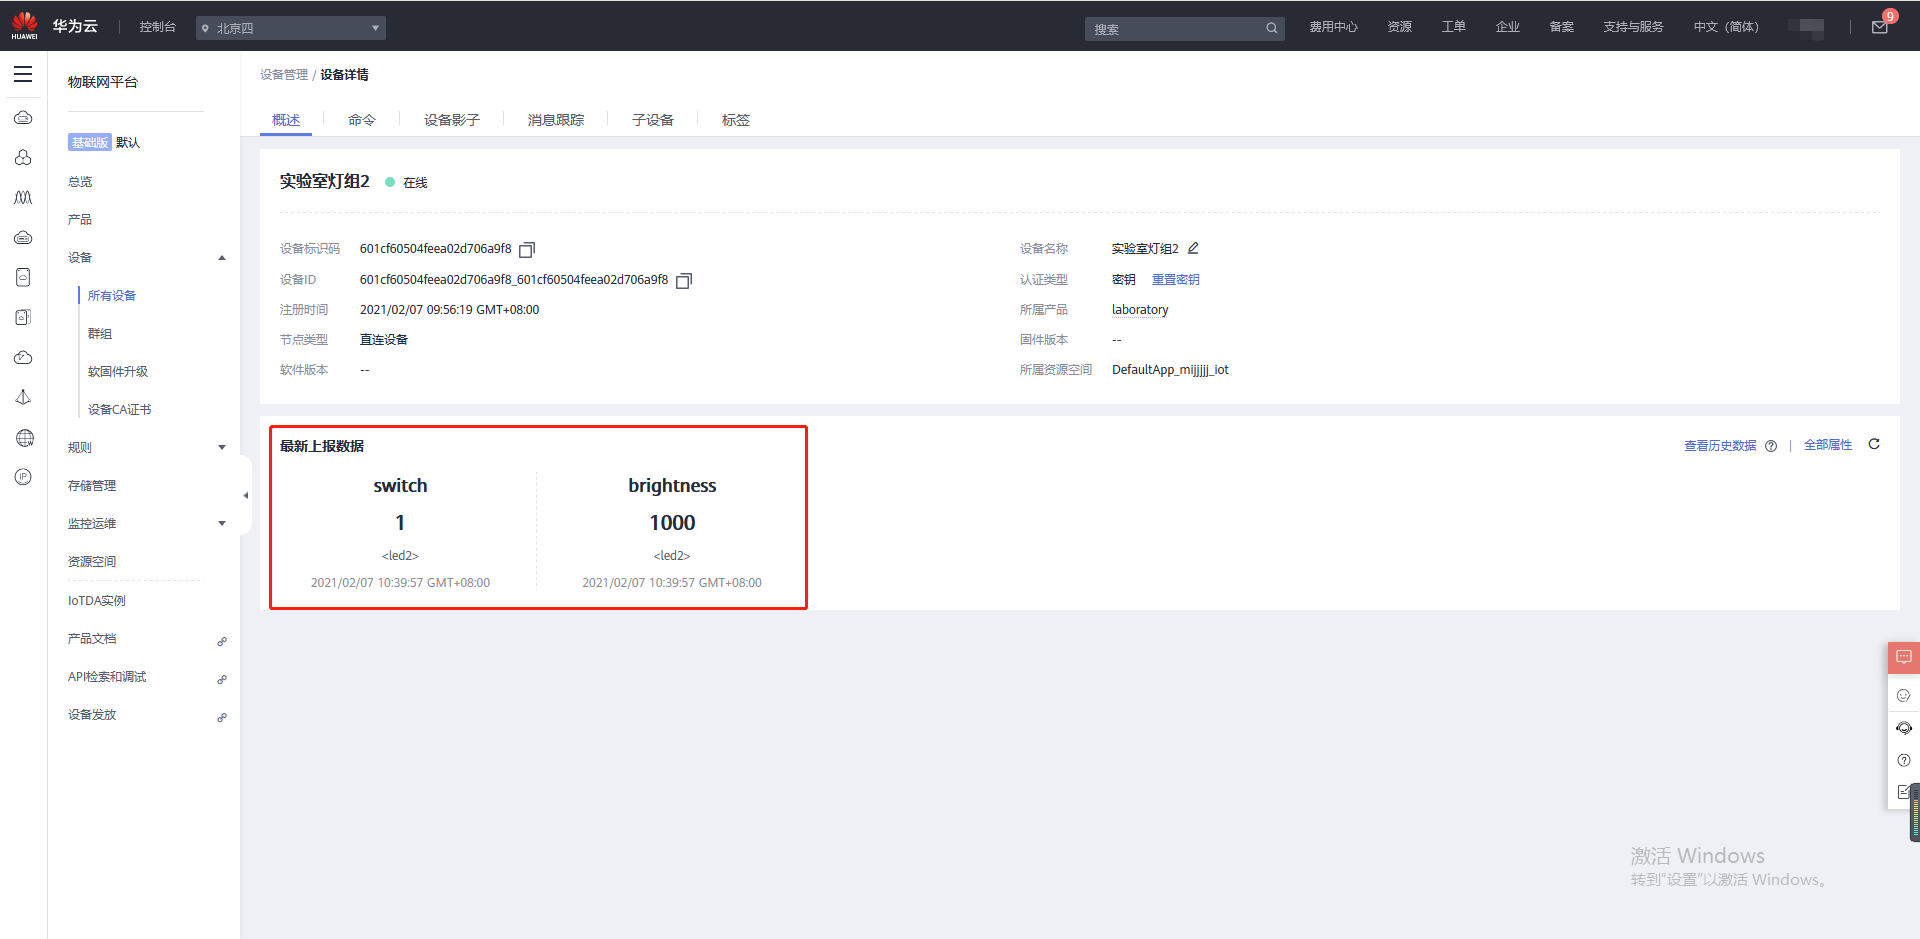Copy the device identifier code
Viewport: 1920px width, 939px height.
pyautogui.click(x=527, y=249)
